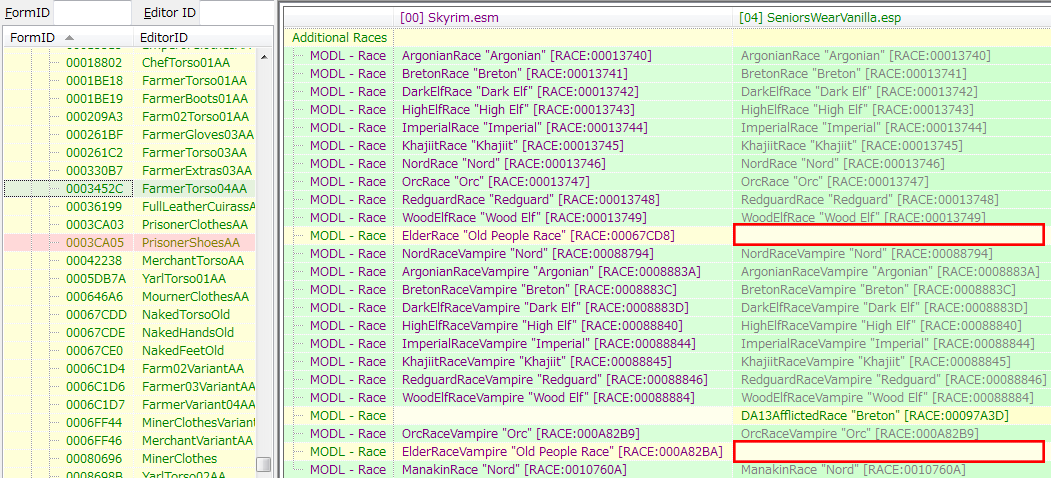The width and height of the screenshot is (1051, 478).
Task: Select the FullLeatherCuirassAA record
Action: (198, 206)
